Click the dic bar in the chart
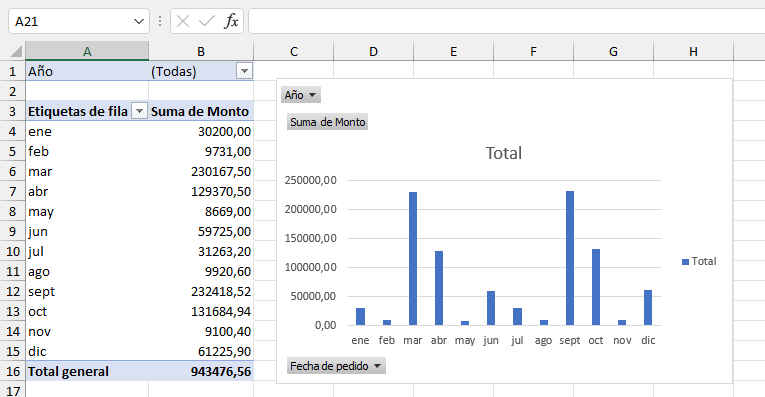765x397 pixels. pyautogui.click(x=648, y=307)
